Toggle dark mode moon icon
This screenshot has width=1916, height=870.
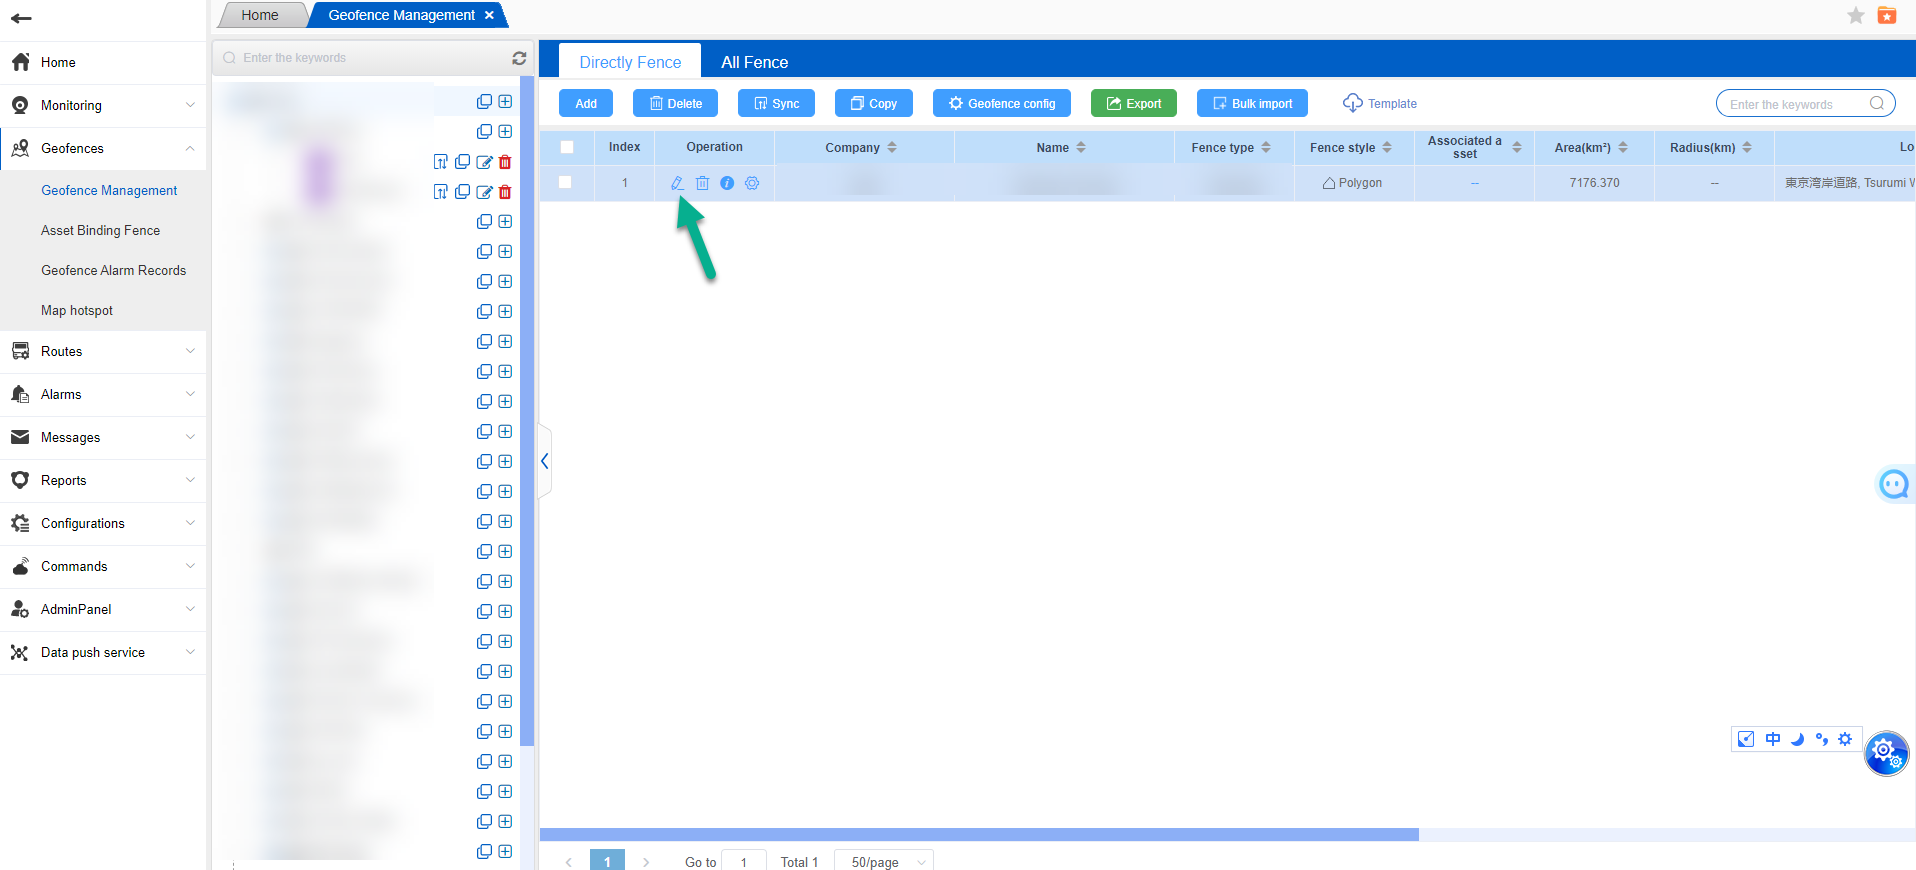pyautogui.click(x=1797, y=739)
